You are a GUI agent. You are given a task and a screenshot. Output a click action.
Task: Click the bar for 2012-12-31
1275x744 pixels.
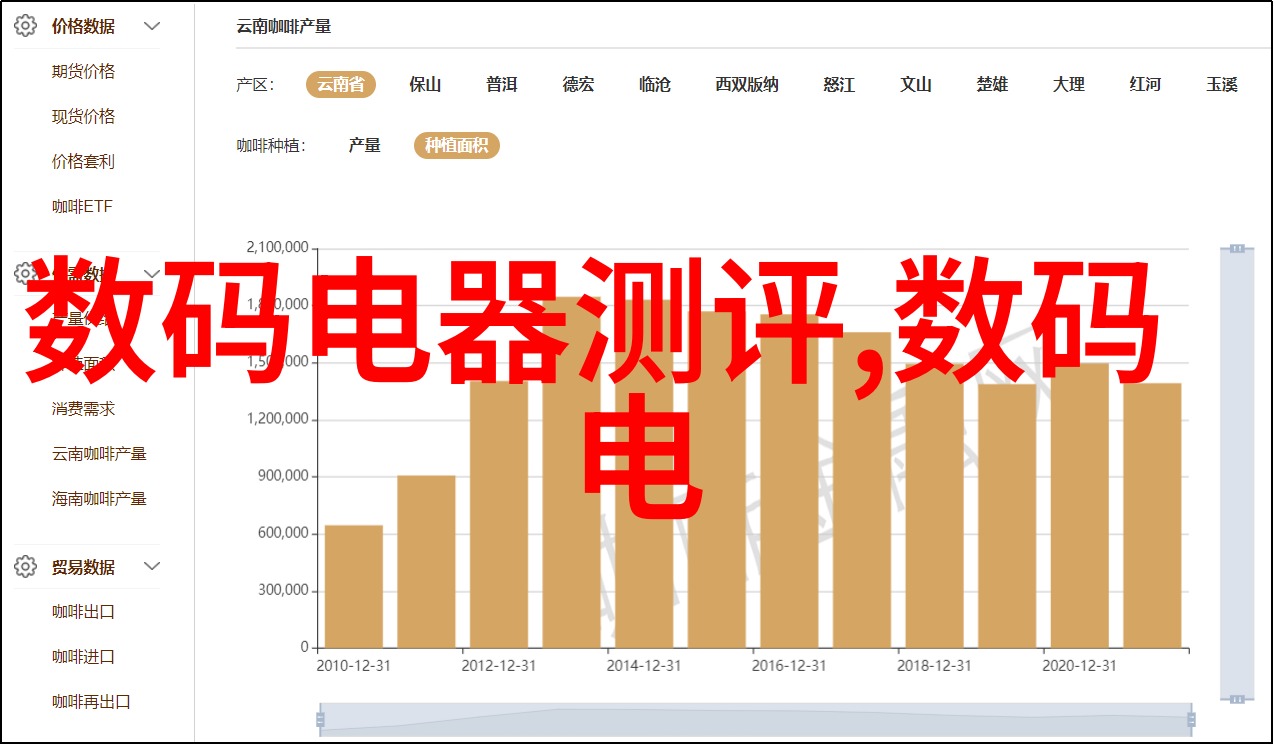(499, 514)
